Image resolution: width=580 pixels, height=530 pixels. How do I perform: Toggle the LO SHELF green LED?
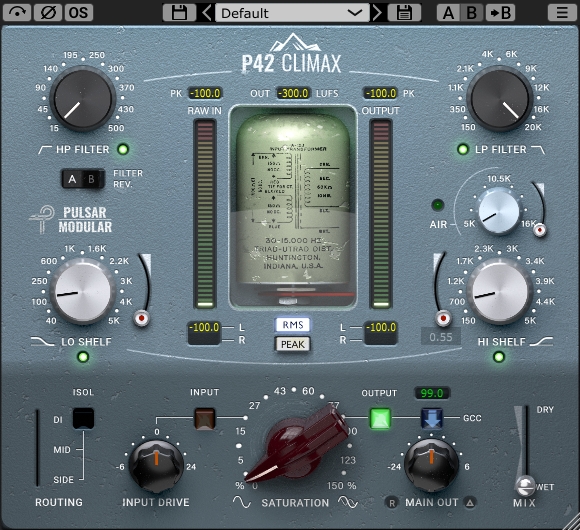pyautogui.click(x=83, y=357)
